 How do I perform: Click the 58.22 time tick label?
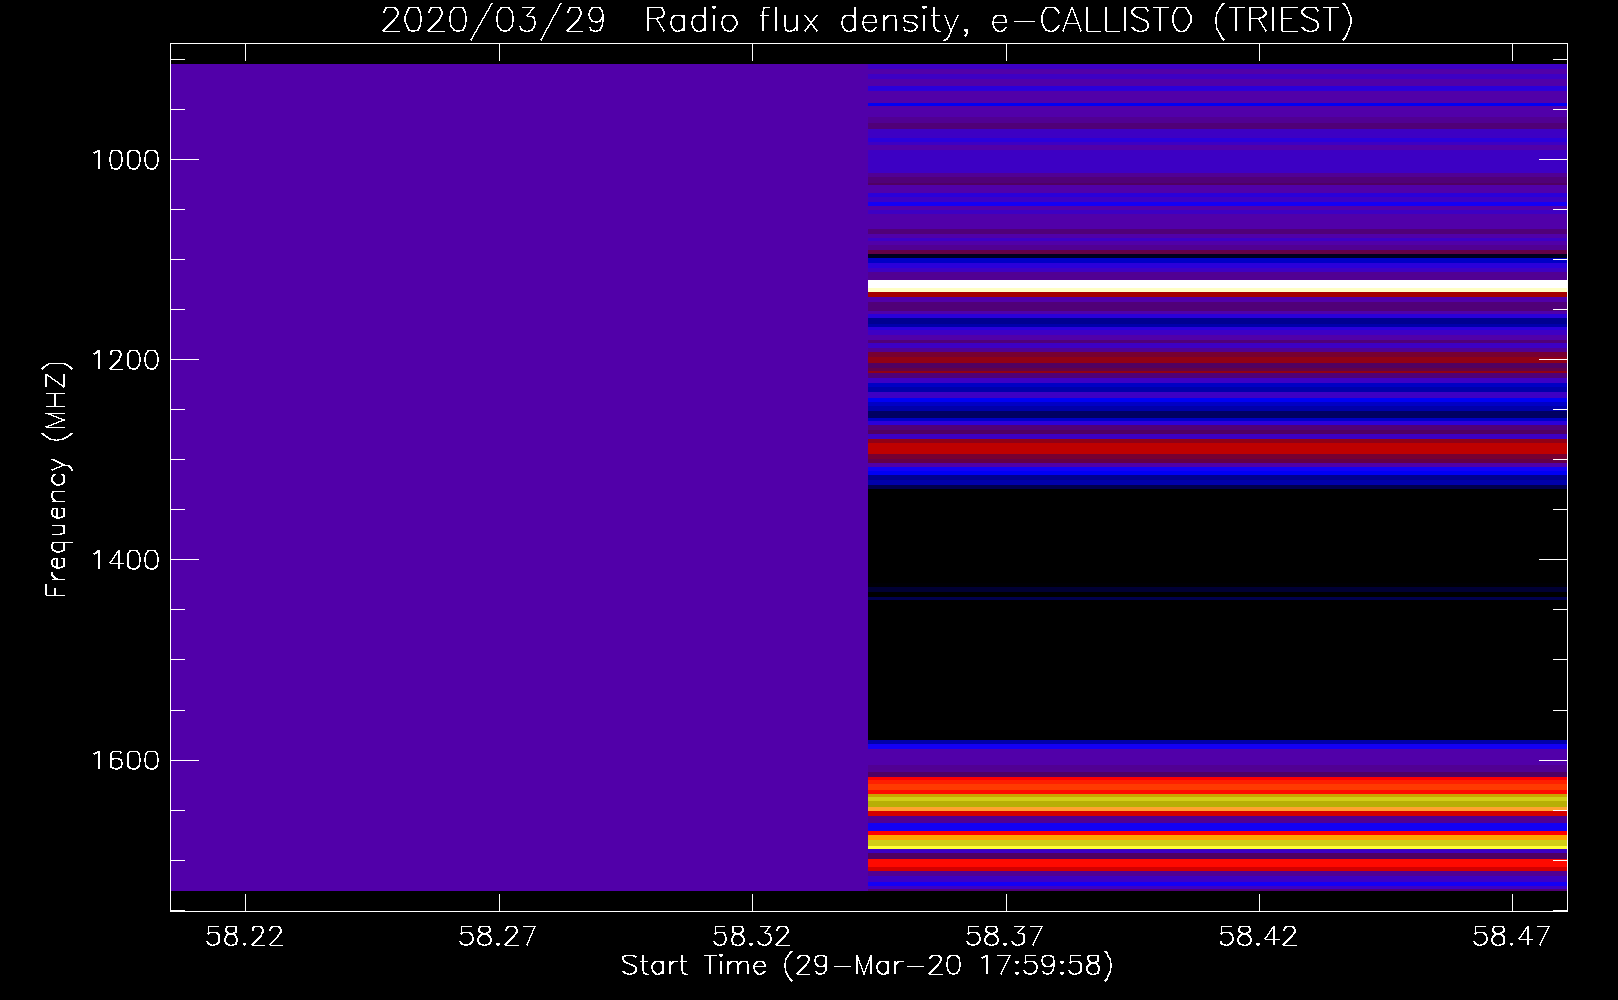pos(245,936)
